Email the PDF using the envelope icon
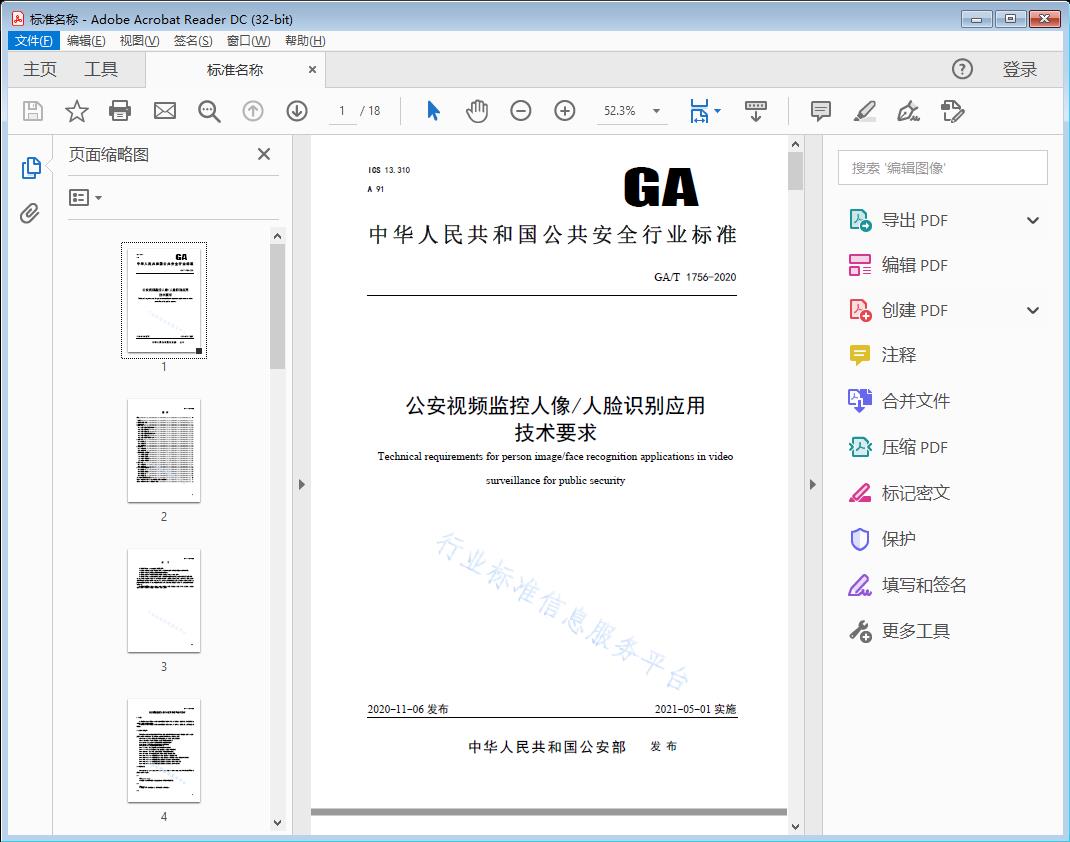 164,111
